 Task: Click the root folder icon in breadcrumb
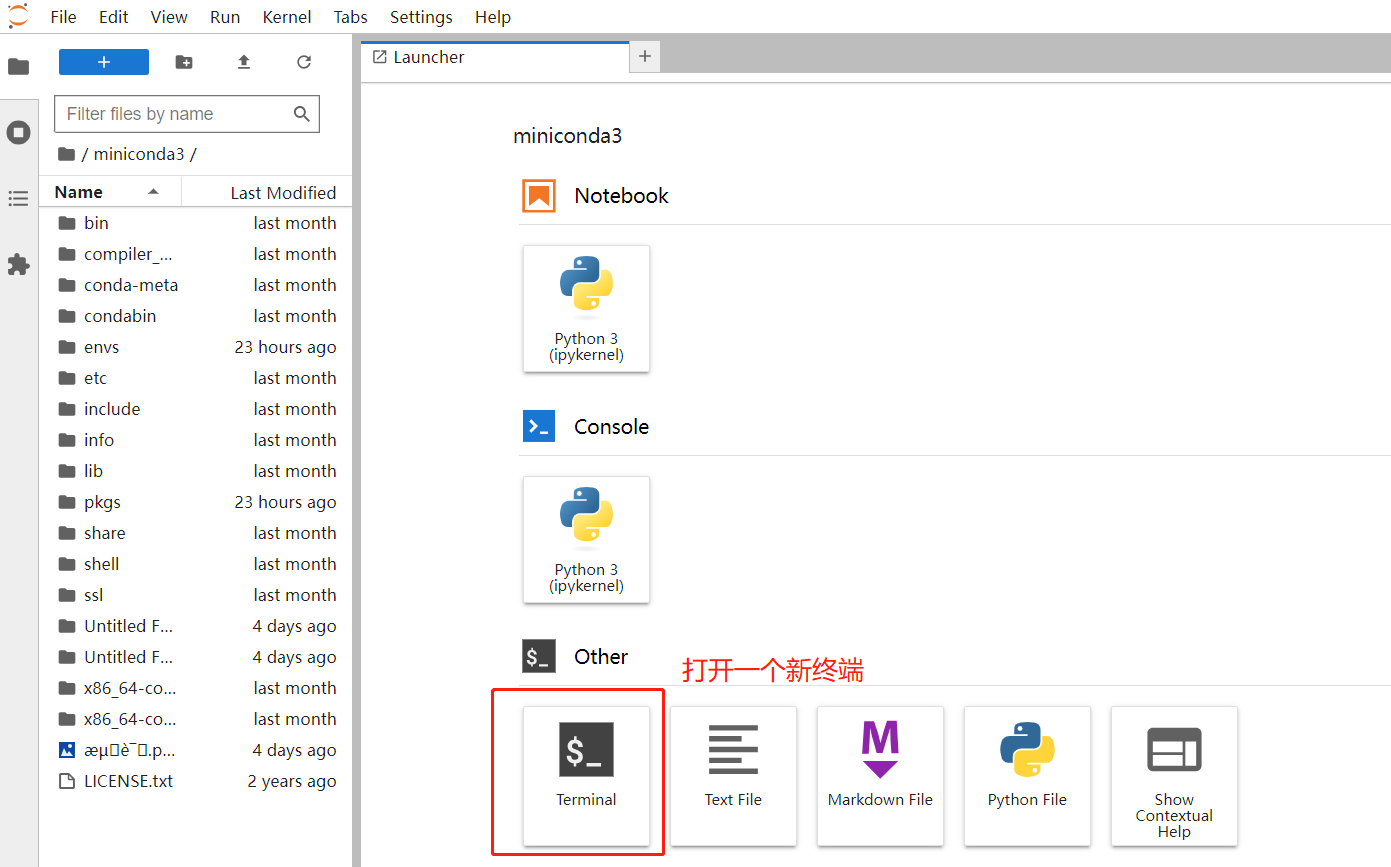[67, 154]
